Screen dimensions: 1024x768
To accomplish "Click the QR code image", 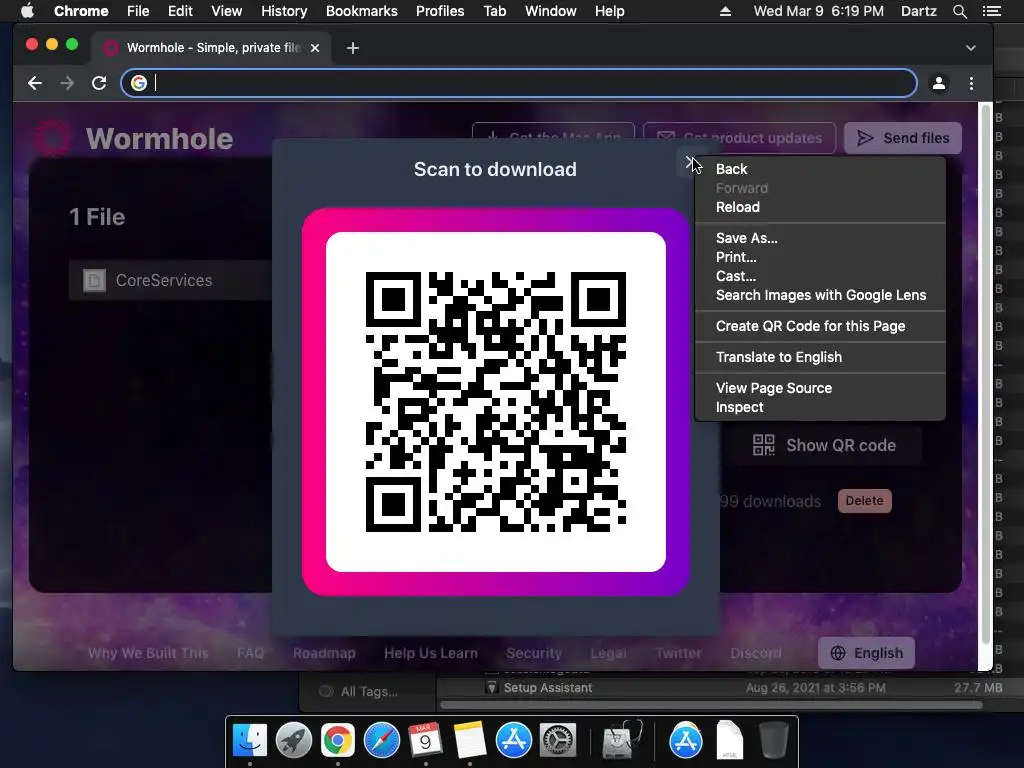I will click(x=496, y=402).
